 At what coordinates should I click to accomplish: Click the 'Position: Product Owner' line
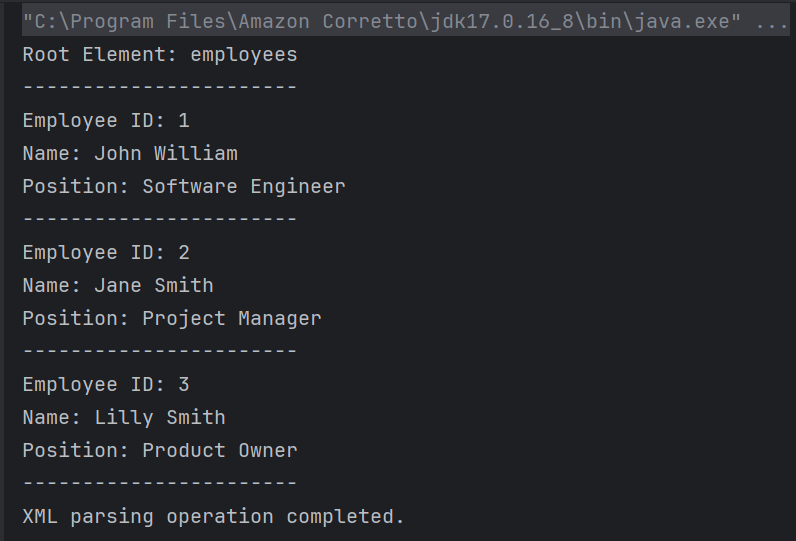coord(160,451)
